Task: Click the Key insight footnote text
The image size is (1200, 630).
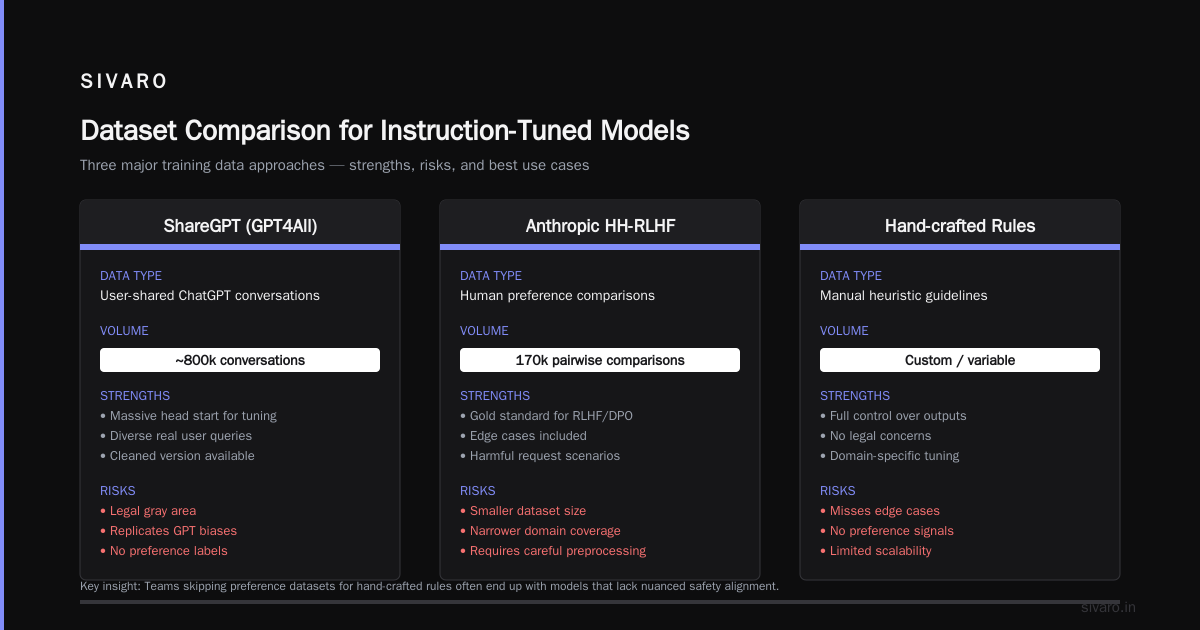Action: 429,586
